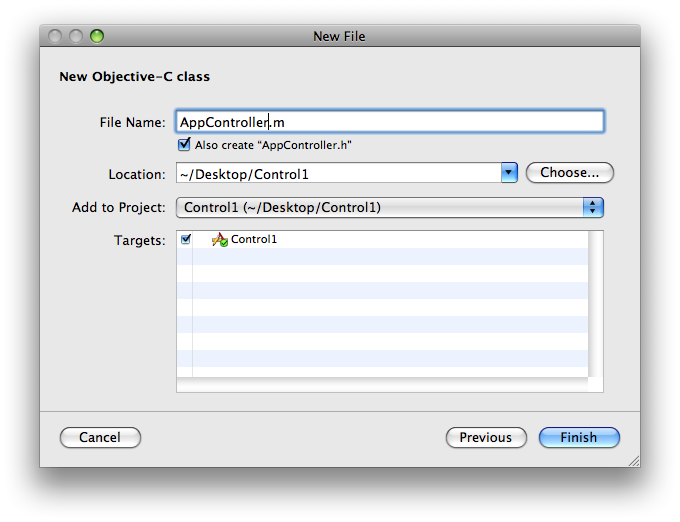Click the Control1 target application icon
The image size is (680, 522).
pos(220,239)
